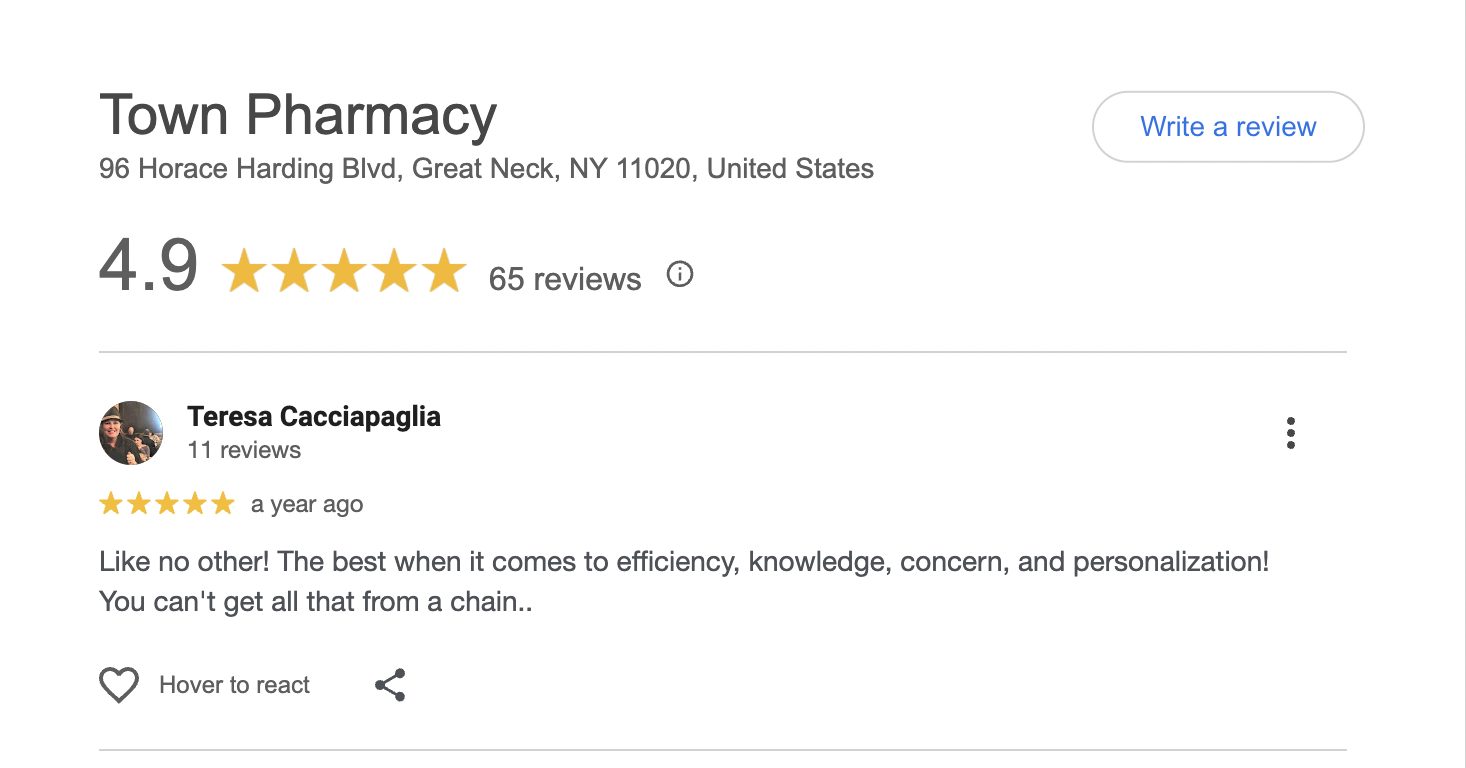
Task: Click the last large star in overall rating
Action: pos(442,272)
